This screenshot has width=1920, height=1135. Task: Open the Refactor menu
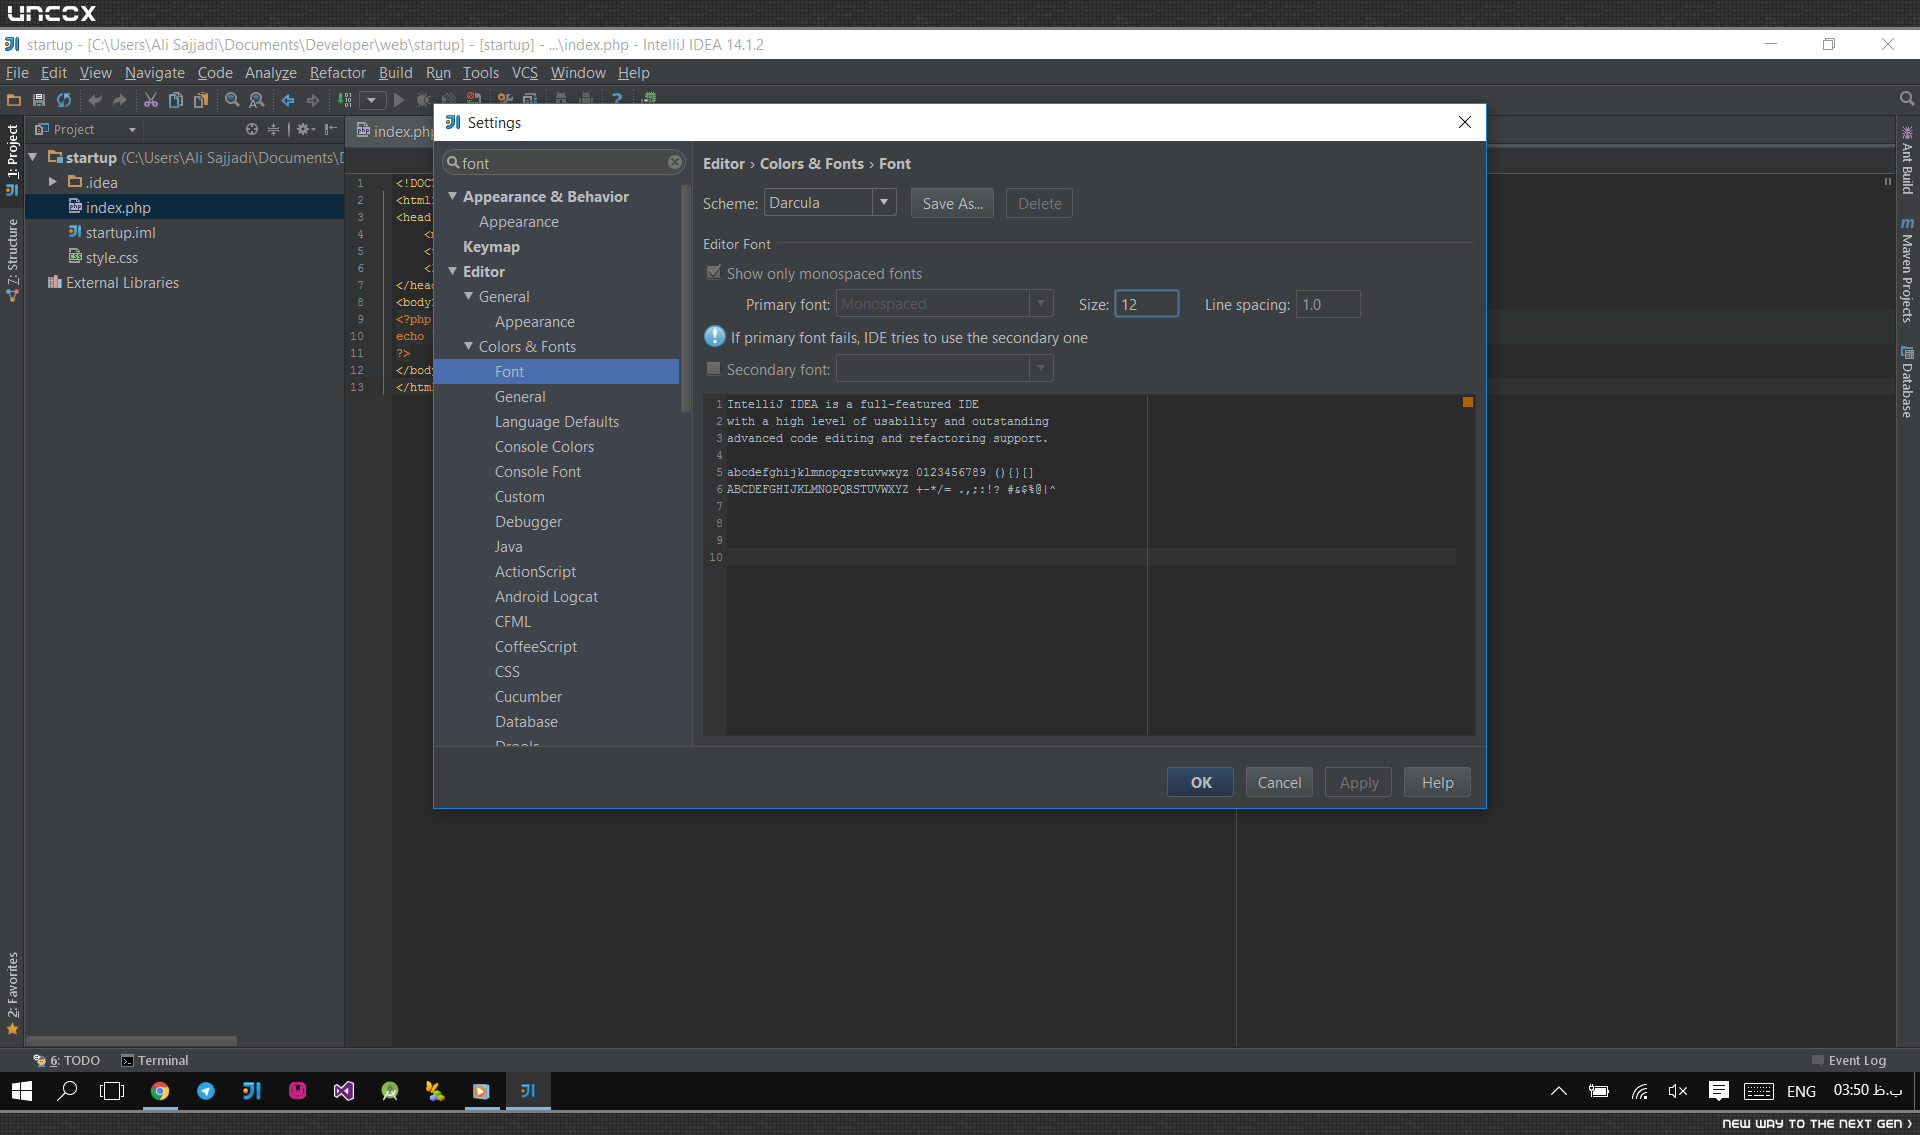[x=338, y=73]
